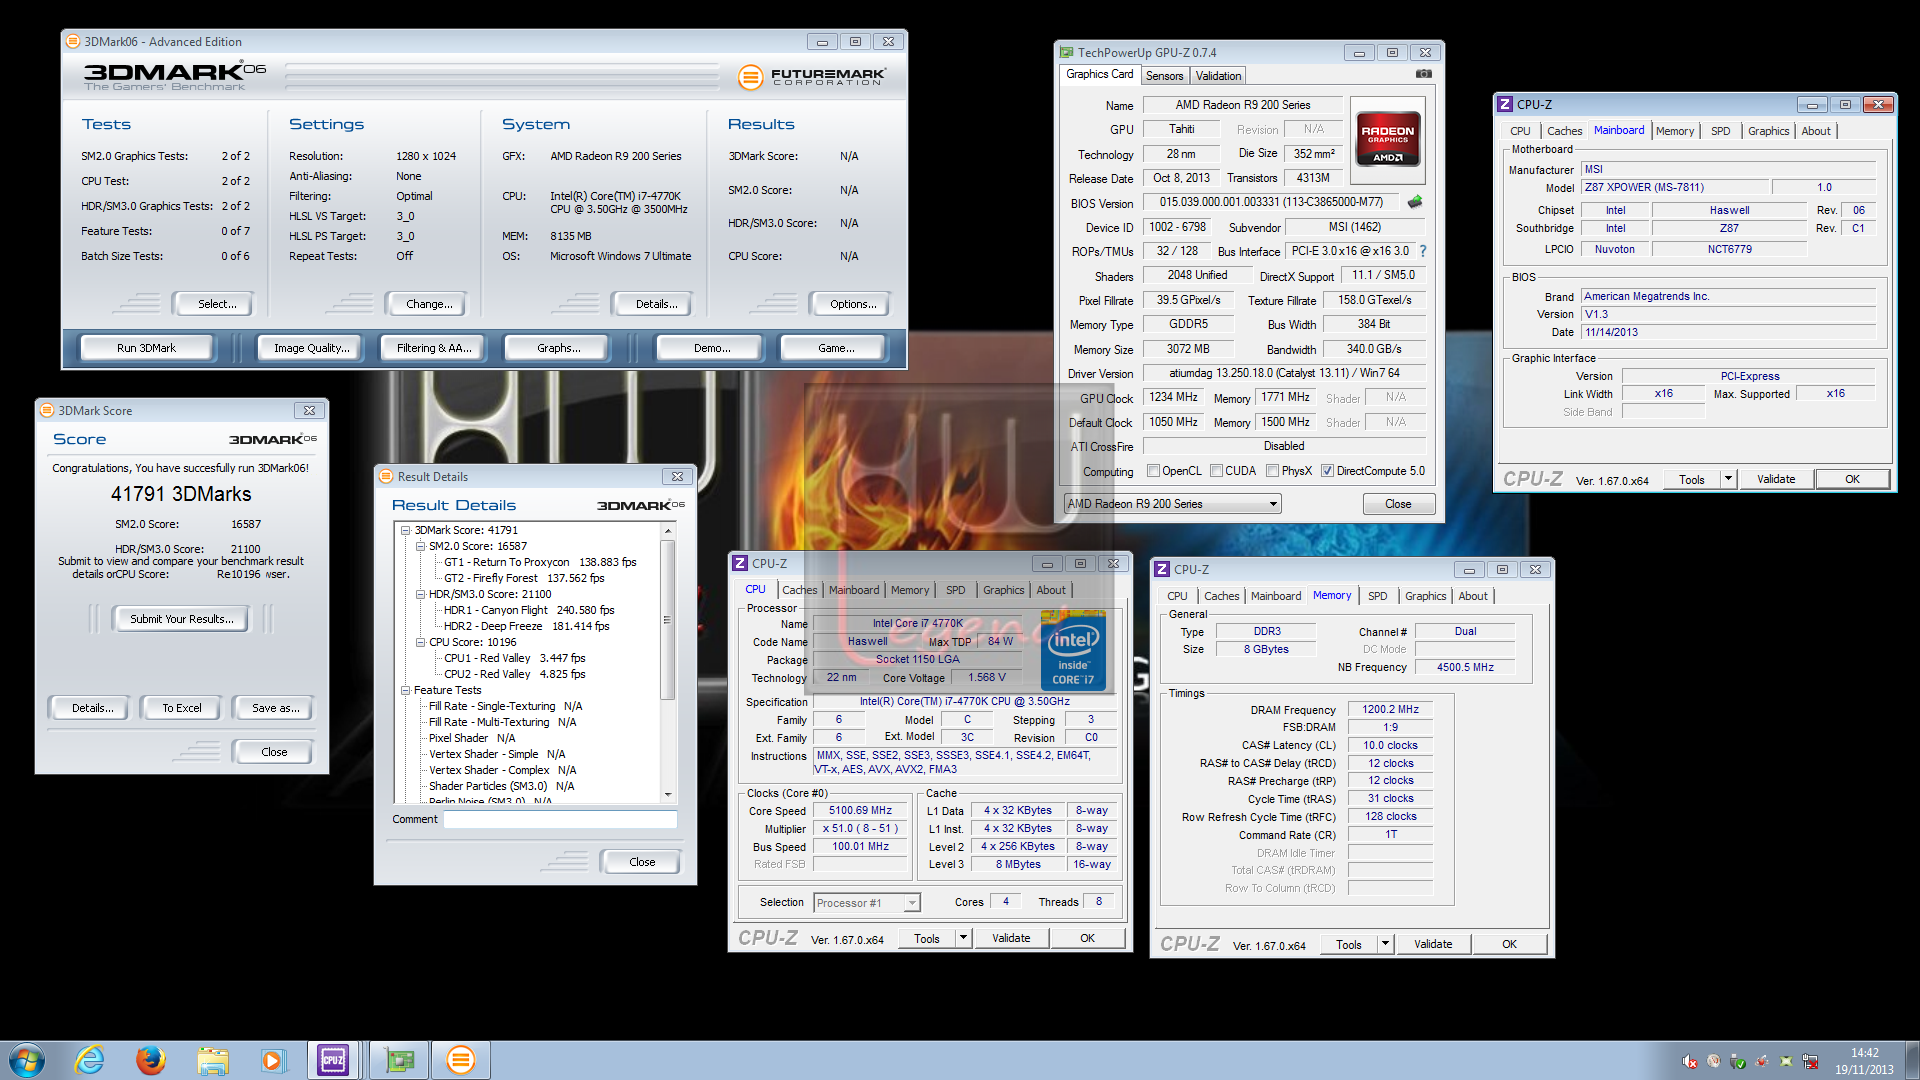This screenshot has height=1080, width=1920.
Task: Open the About tab in Mainboard CPU-Z window
Action: [x=1816, y=131]
